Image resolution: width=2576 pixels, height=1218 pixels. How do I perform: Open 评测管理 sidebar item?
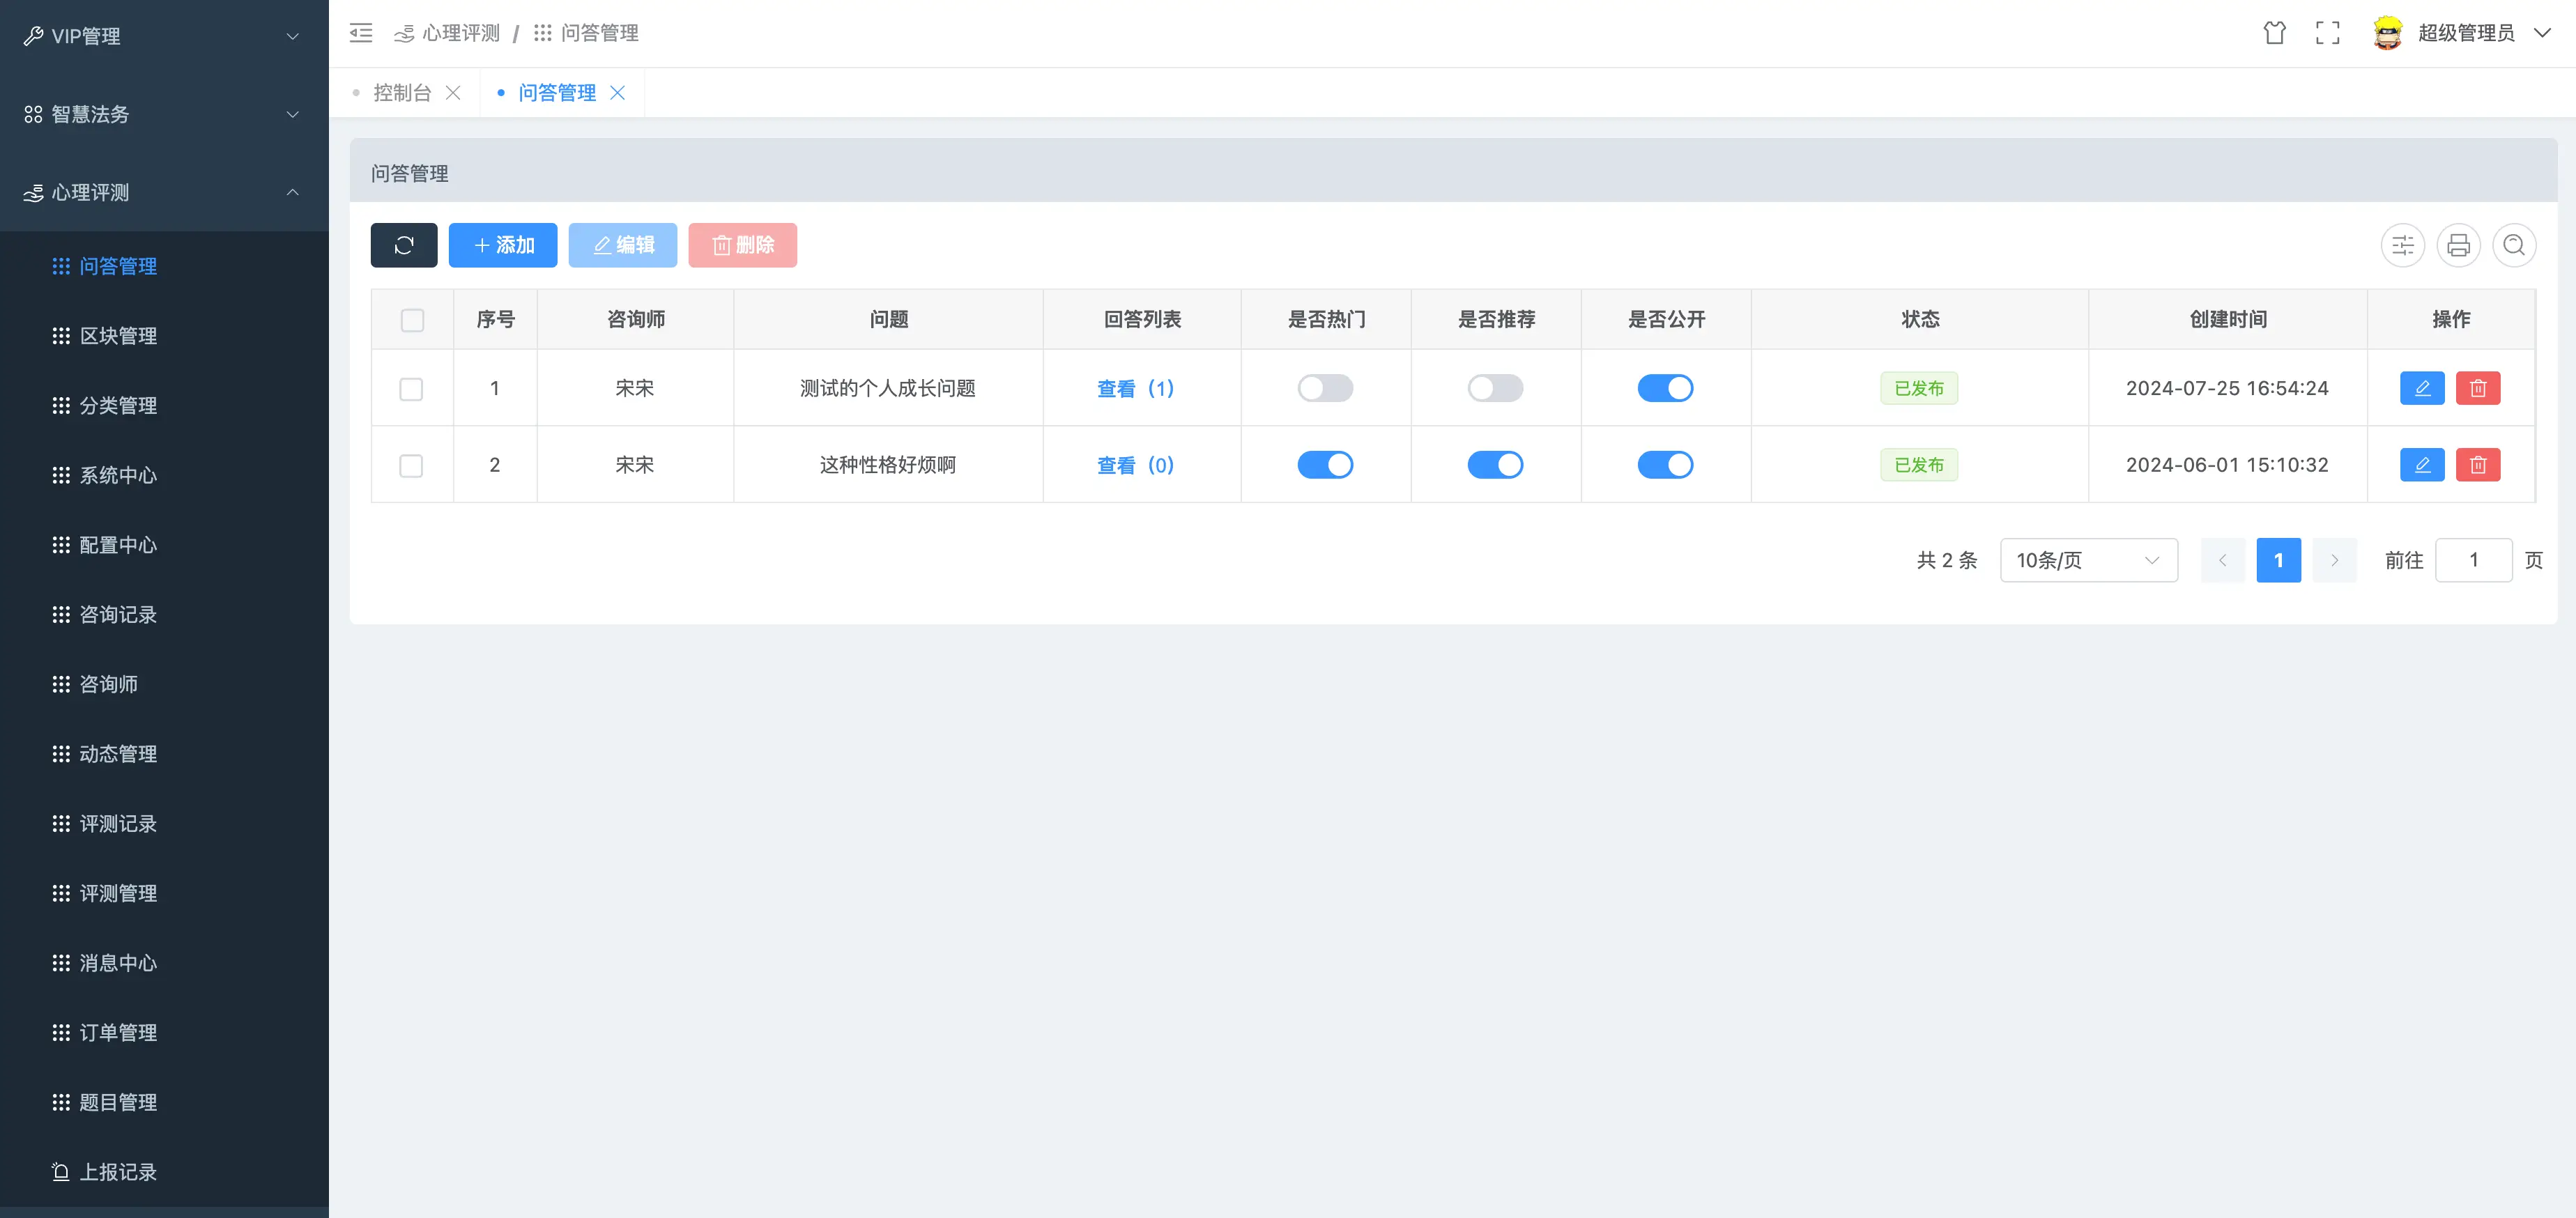pos(164,894)
